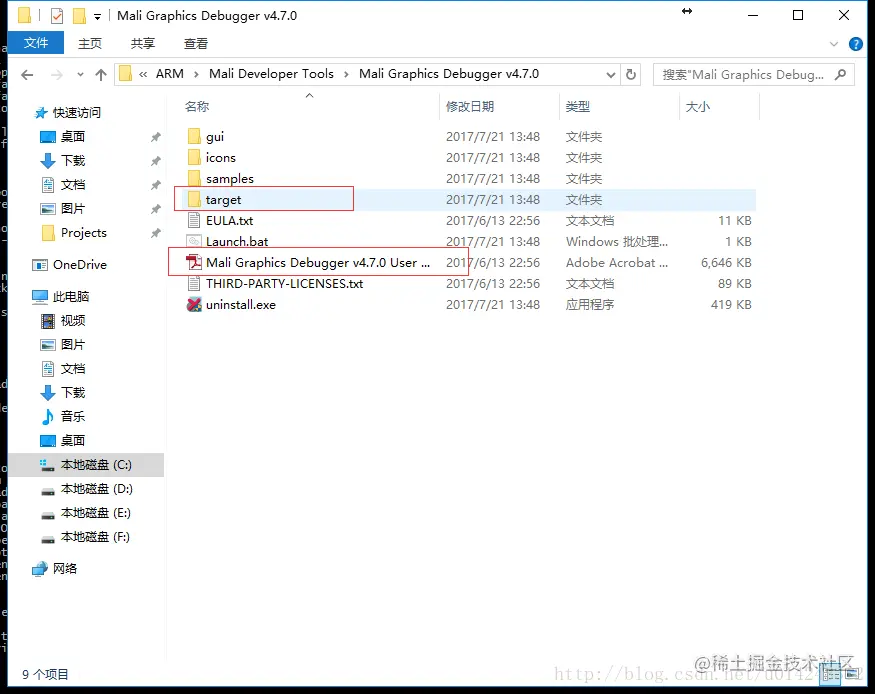Expand the ARM breadcrumb arrow
This screenshot has height=694, width=875.
point(196,74)
